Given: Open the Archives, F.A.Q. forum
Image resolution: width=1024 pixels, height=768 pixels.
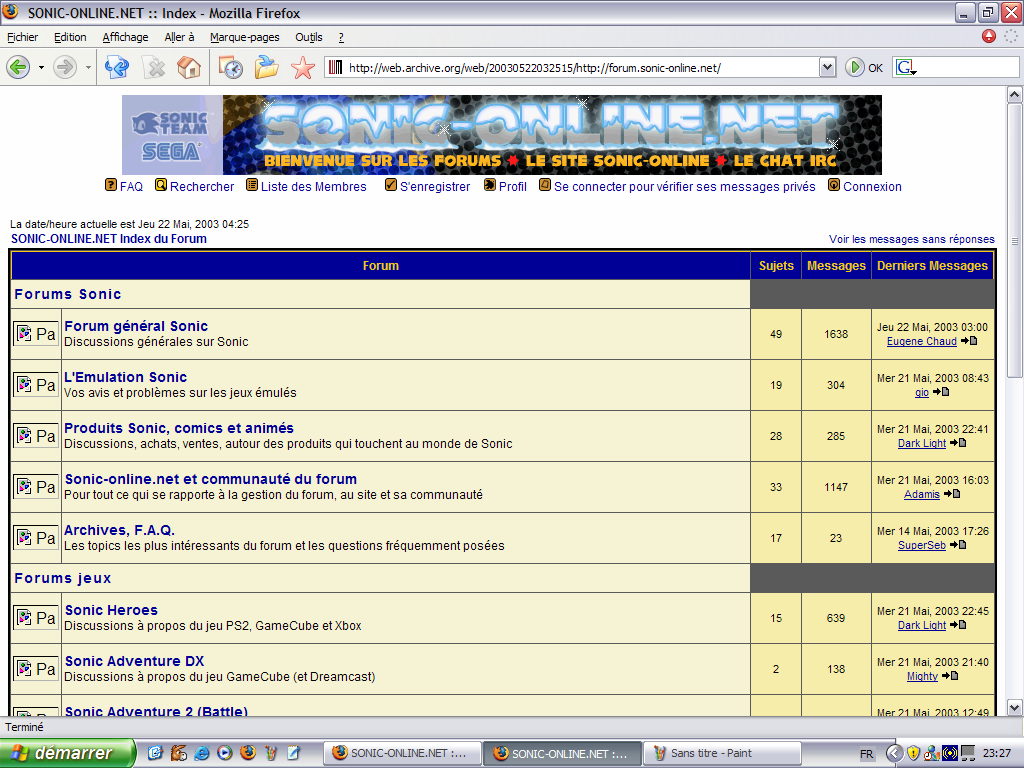Looking at the screenshot, I should tap(120, 530).
